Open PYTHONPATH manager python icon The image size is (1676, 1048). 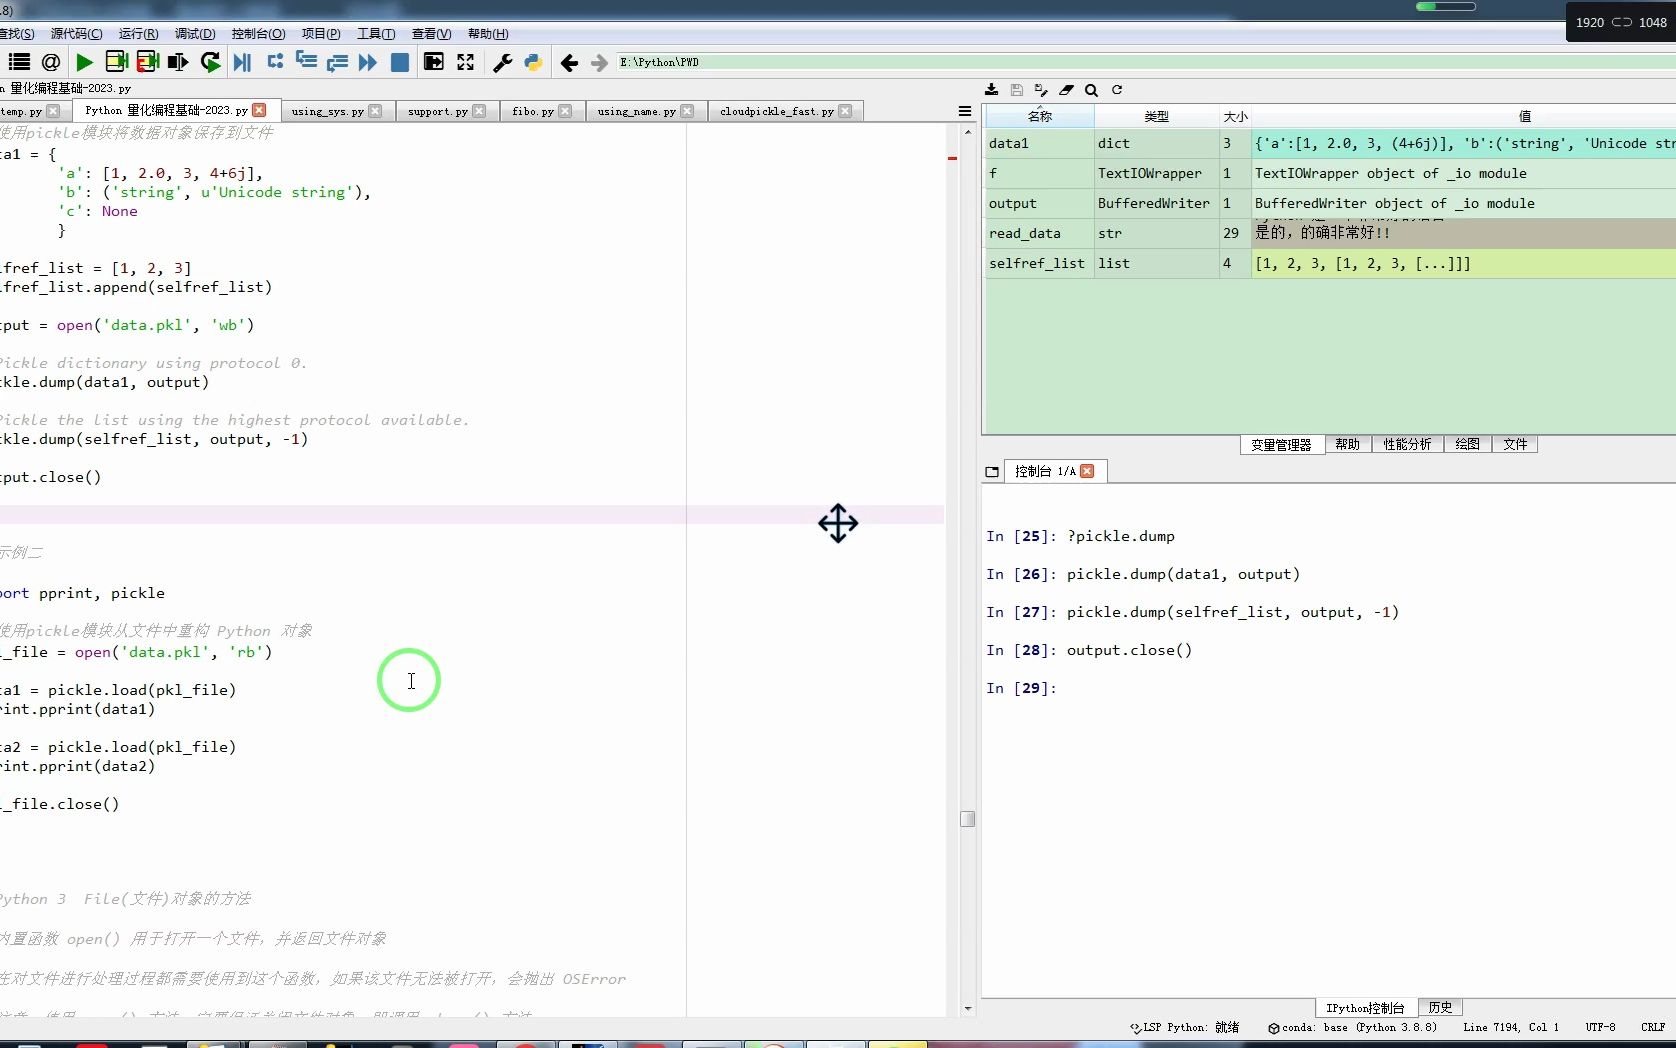[533, 62]
